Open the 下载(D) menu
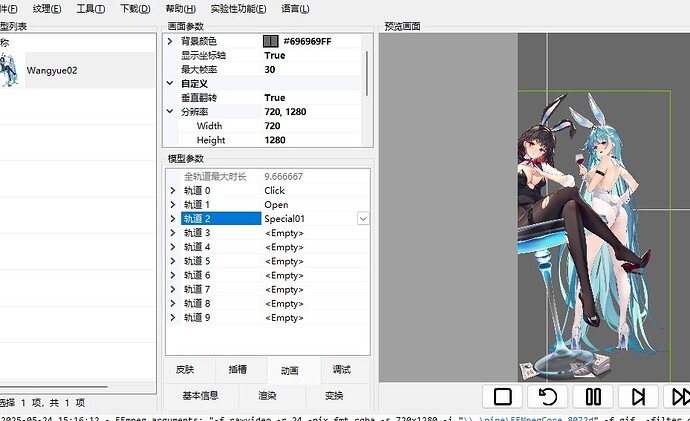The height and width of the screenshot is (421, 690). (135, 9)
